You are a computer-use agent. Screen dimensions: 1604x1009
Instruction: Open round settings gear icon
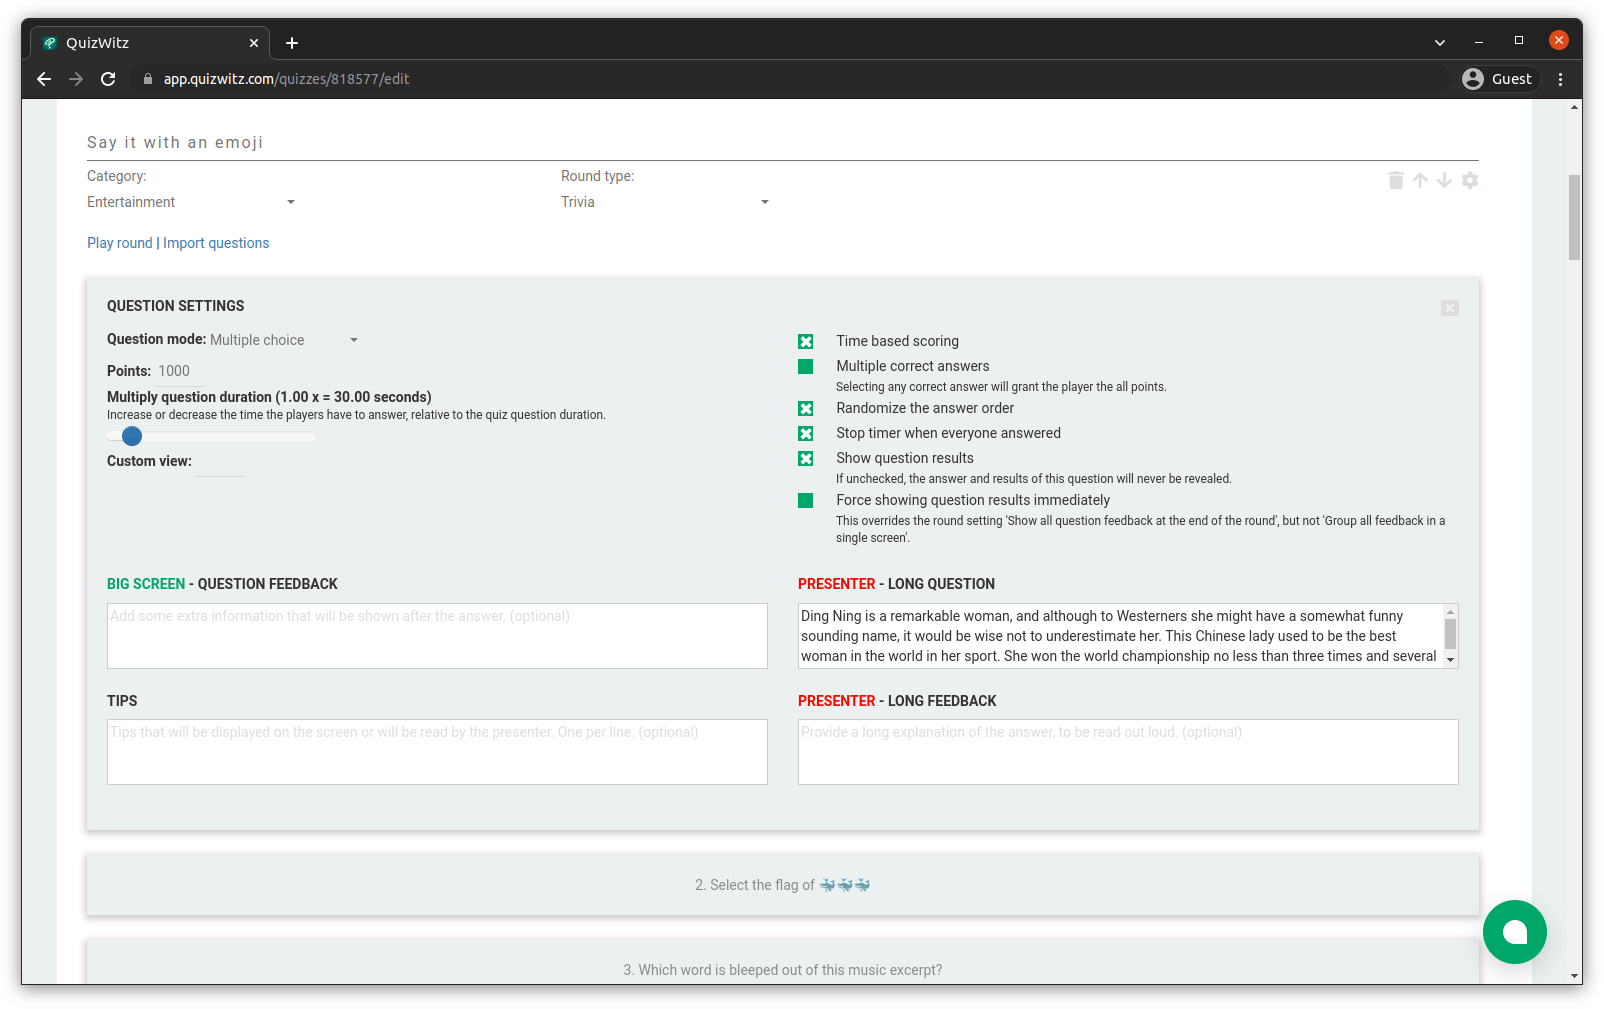tap(1469, 180)
